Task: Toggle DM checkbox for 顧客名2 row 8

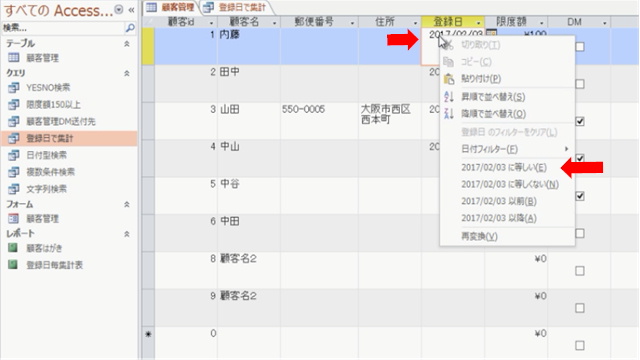Action: point(580,271)
